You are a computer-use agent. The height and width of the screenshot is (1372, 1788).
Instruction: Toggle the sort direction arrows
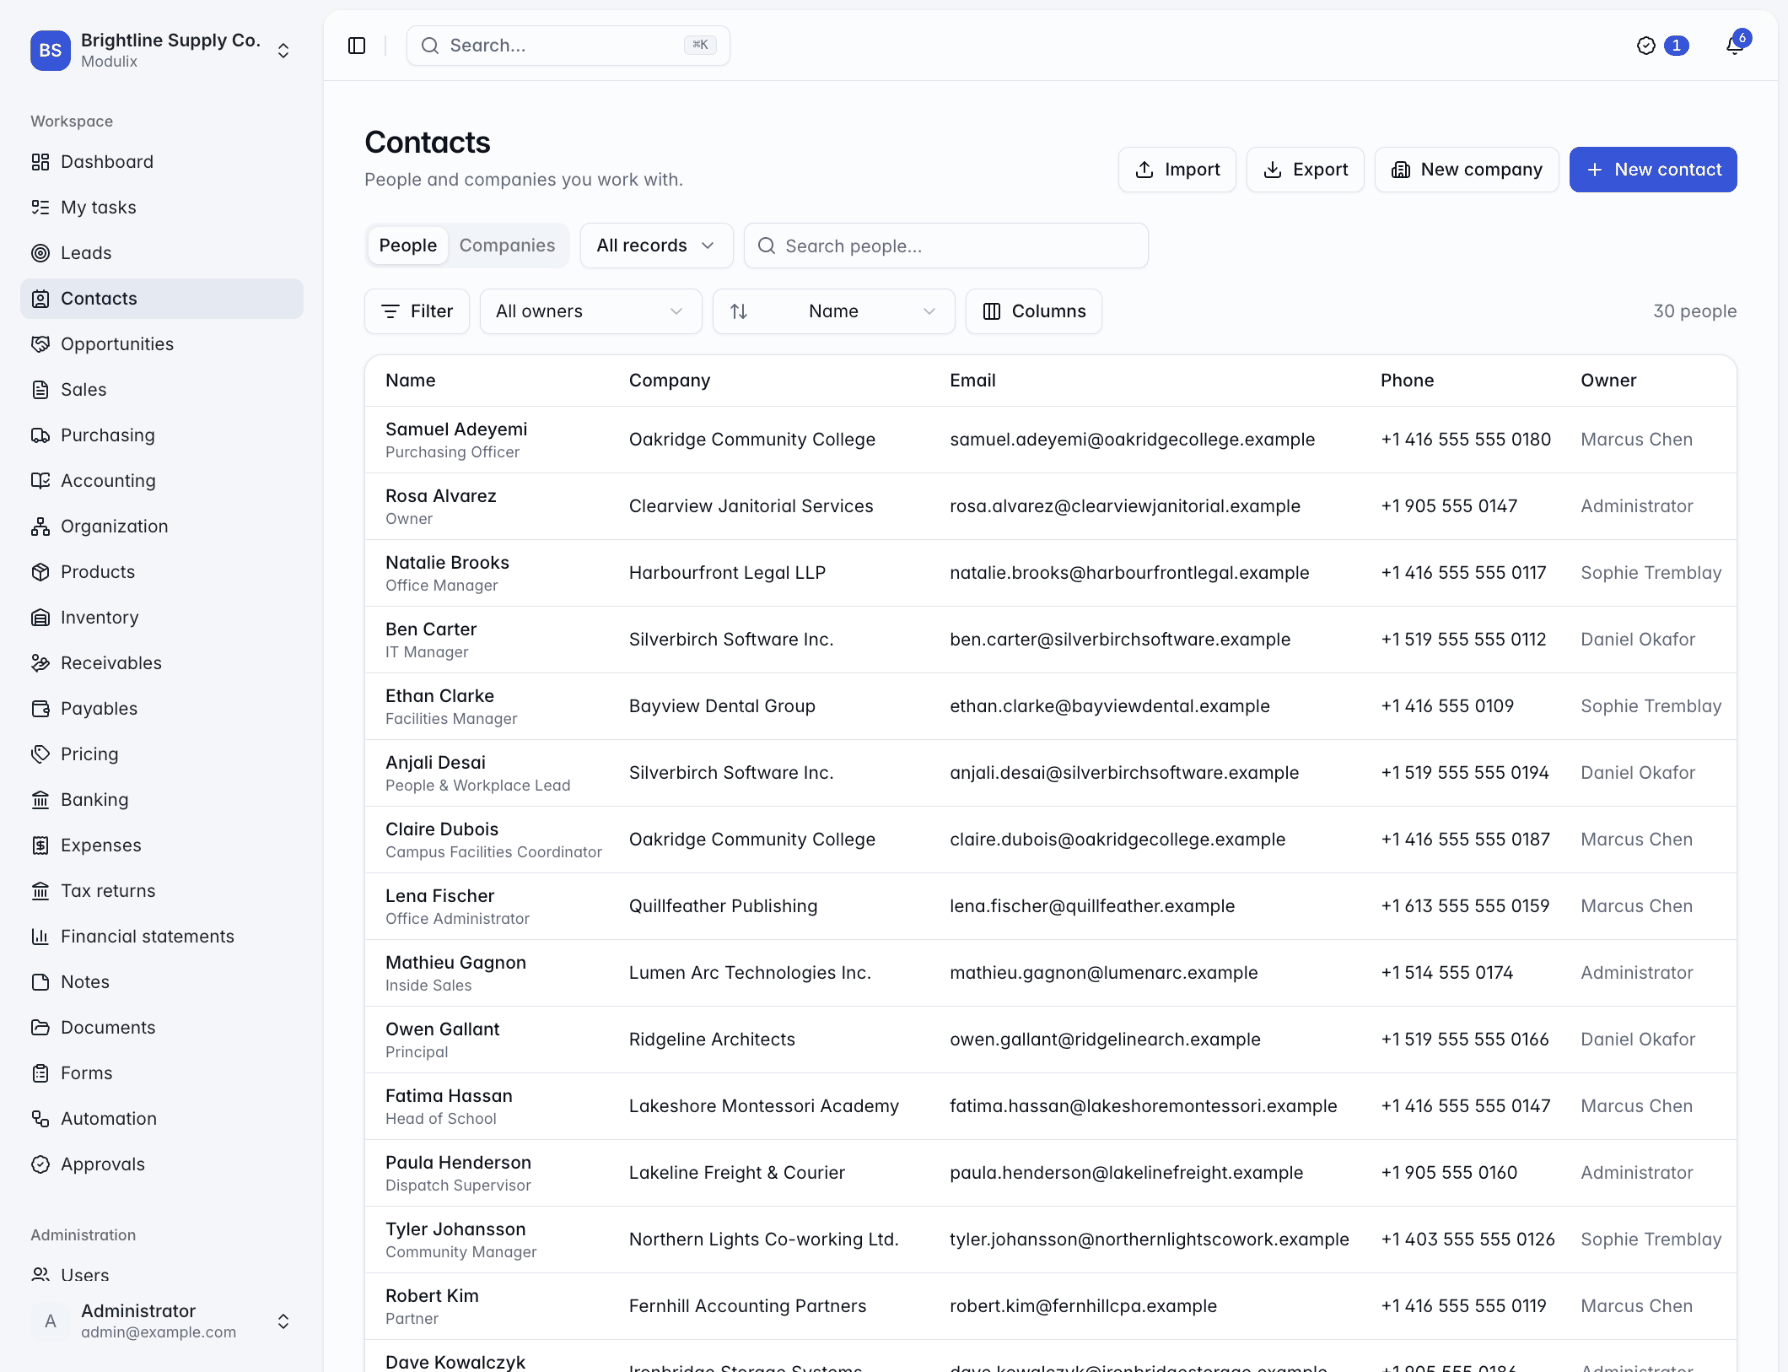click(x=739, y=311)
